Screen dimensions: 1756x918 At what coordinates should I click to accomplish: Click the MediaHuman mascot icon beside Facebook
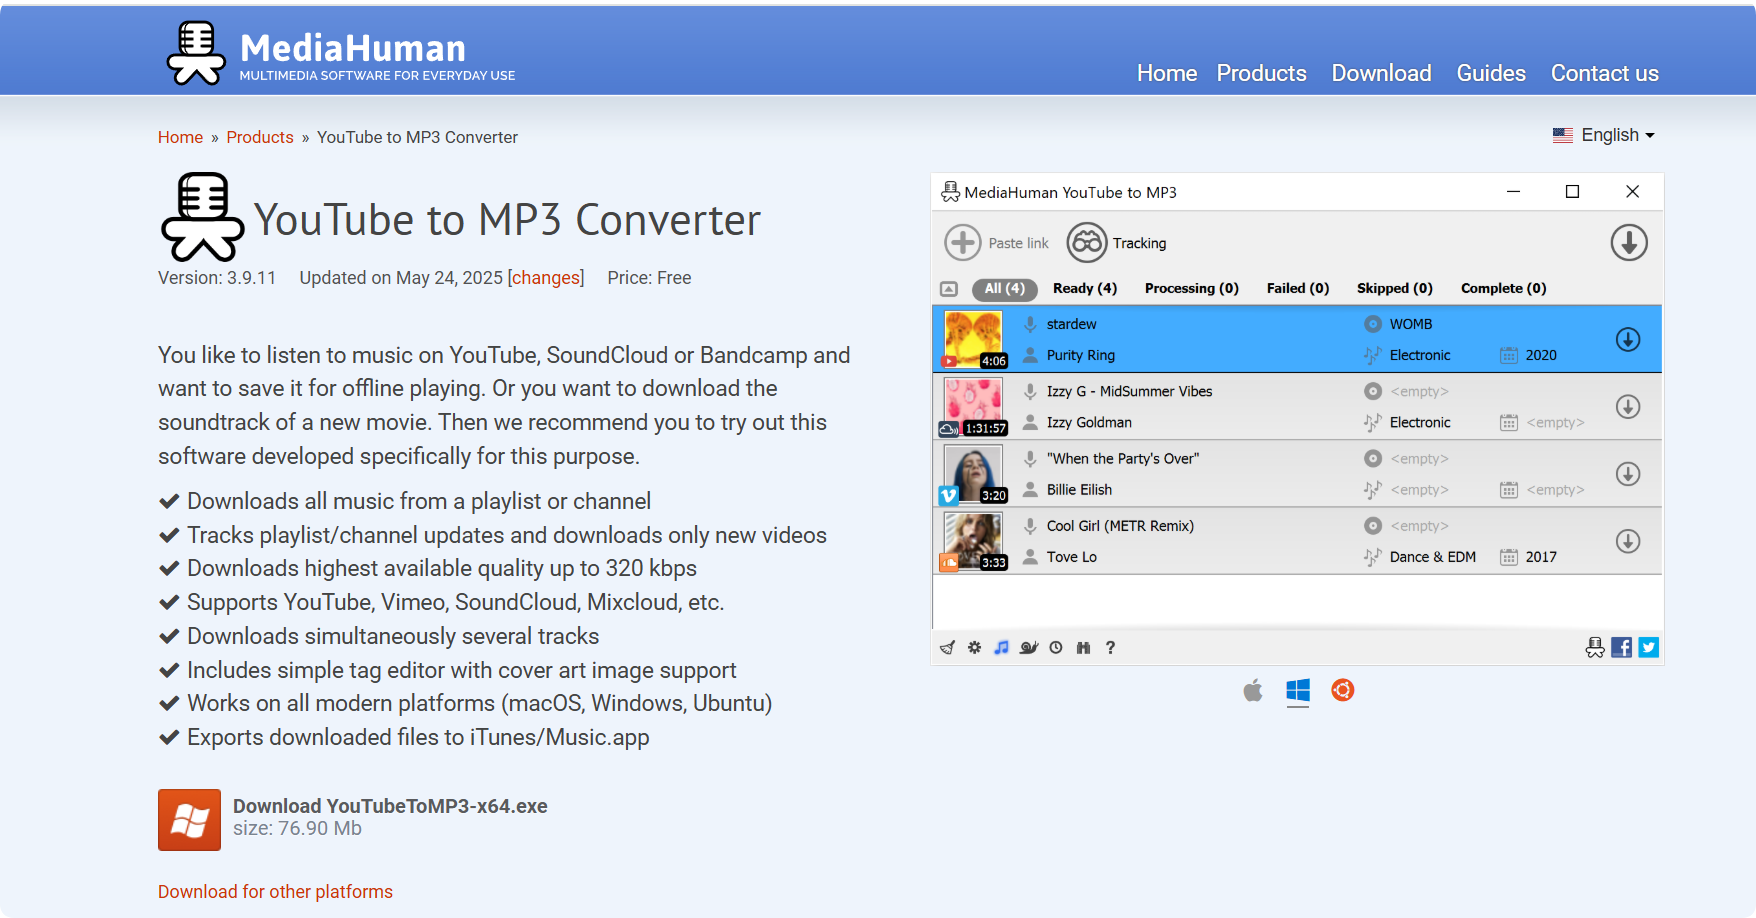click(x=1595, y=648)
